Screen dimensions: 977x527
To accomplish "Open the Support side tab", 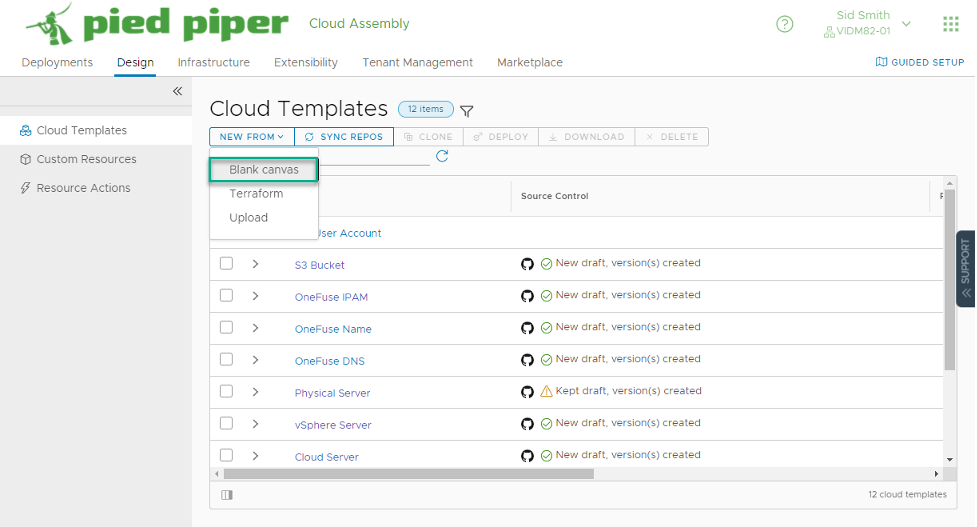I will point(965,268).
